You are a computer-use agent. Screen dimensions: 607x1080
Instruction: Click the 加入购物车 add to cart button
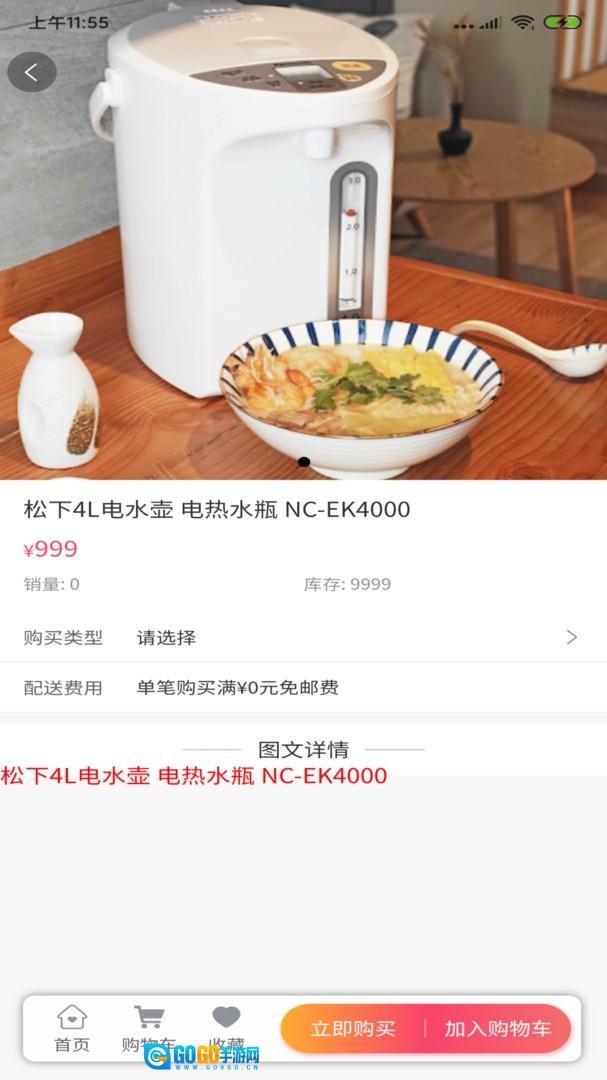pyautogui.click(x=498, y=1028)
